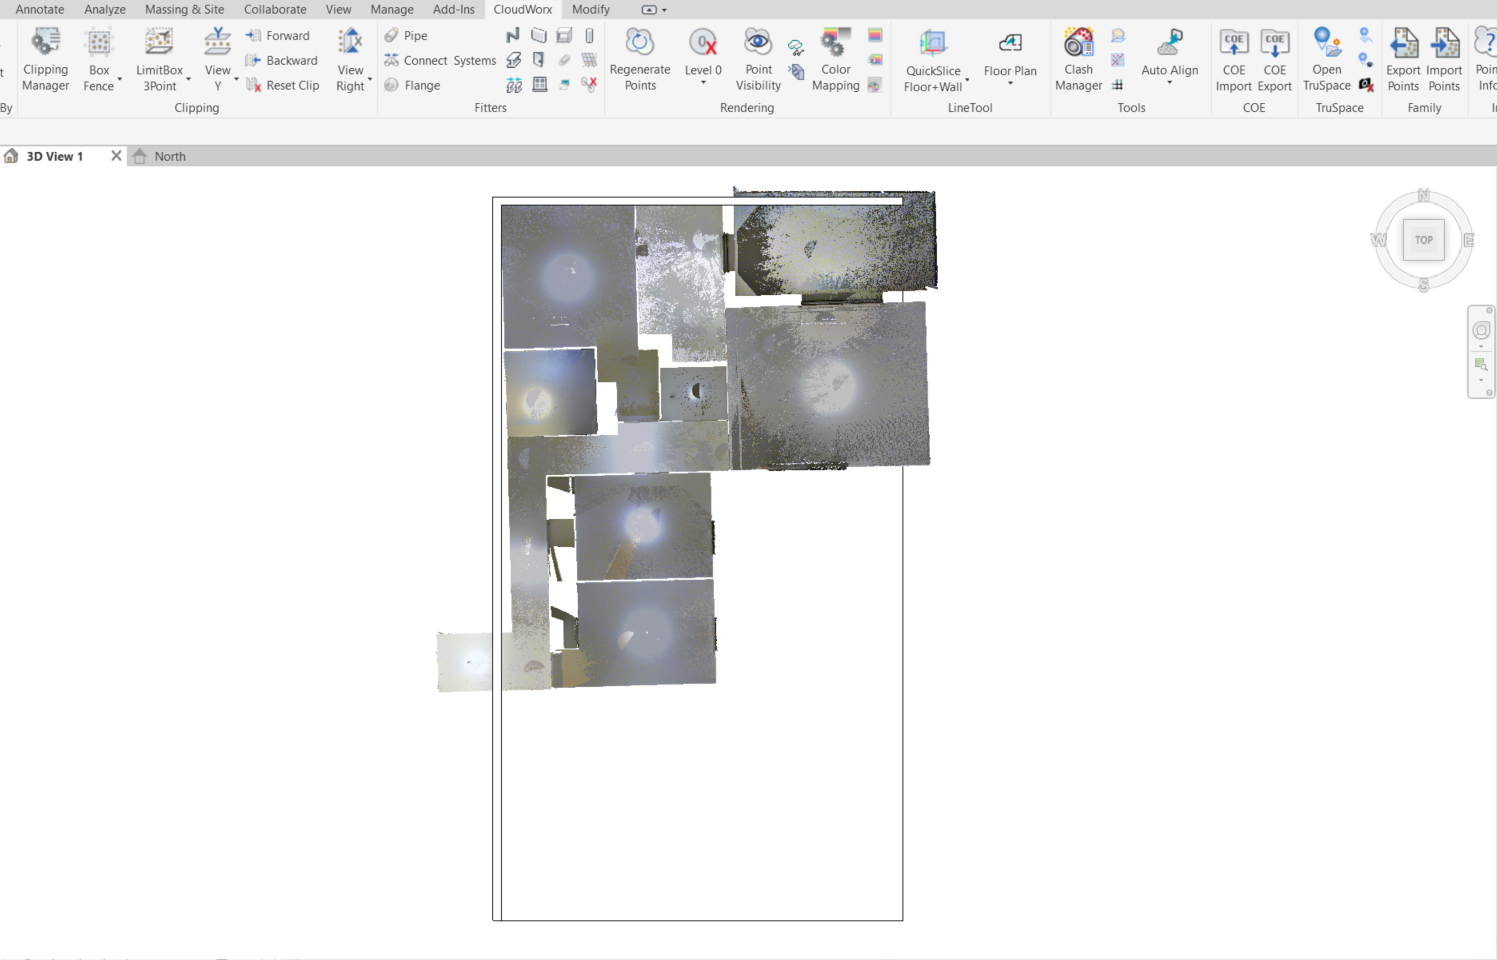Click TOP on the ViewCube
Viewport: 1497px width, 960px height.
[1423, 239]
